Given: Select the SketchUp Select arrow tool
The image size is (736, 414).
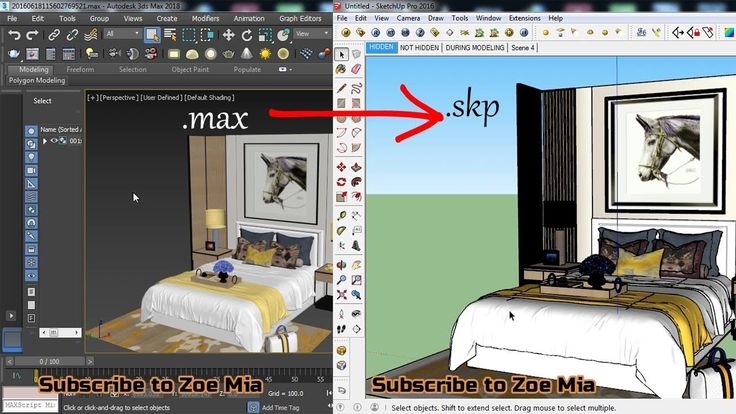Looking at the screenshot, I should click(x=342, y=55).
